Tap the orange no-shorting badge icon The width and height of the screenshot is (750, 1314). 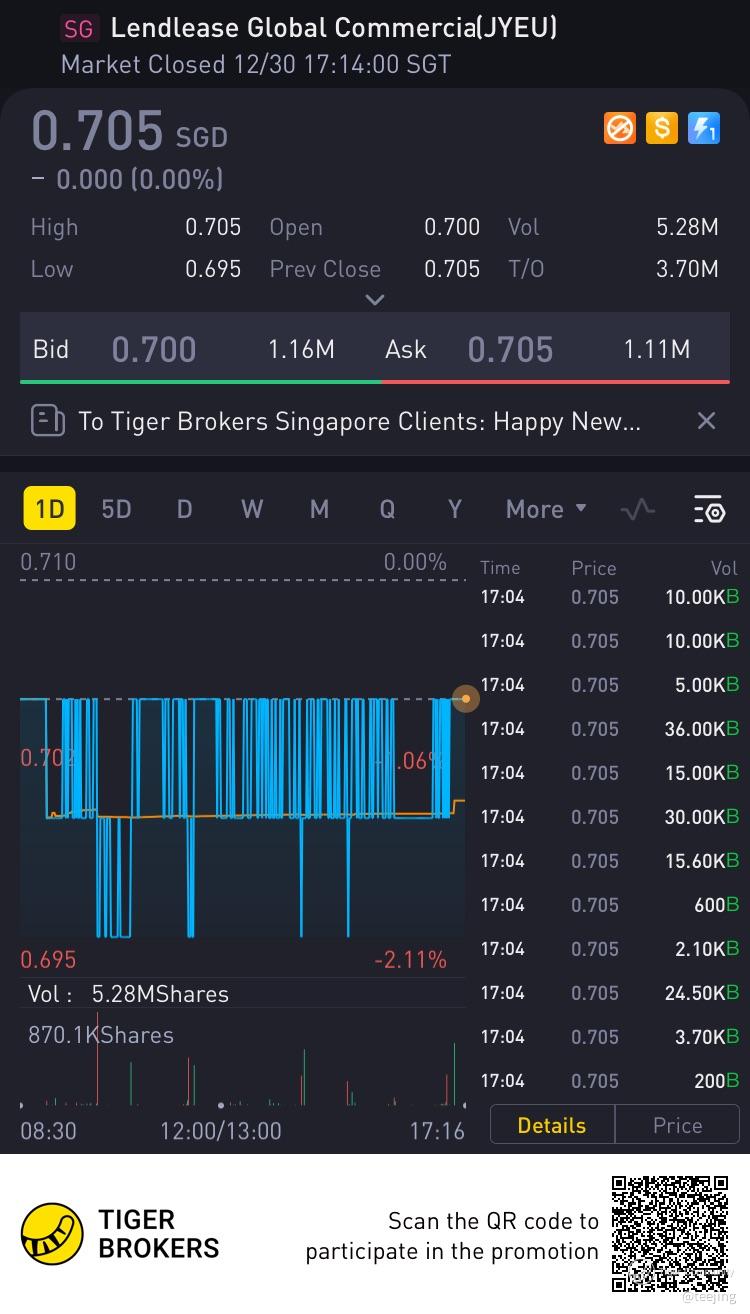tap(620, 128)
